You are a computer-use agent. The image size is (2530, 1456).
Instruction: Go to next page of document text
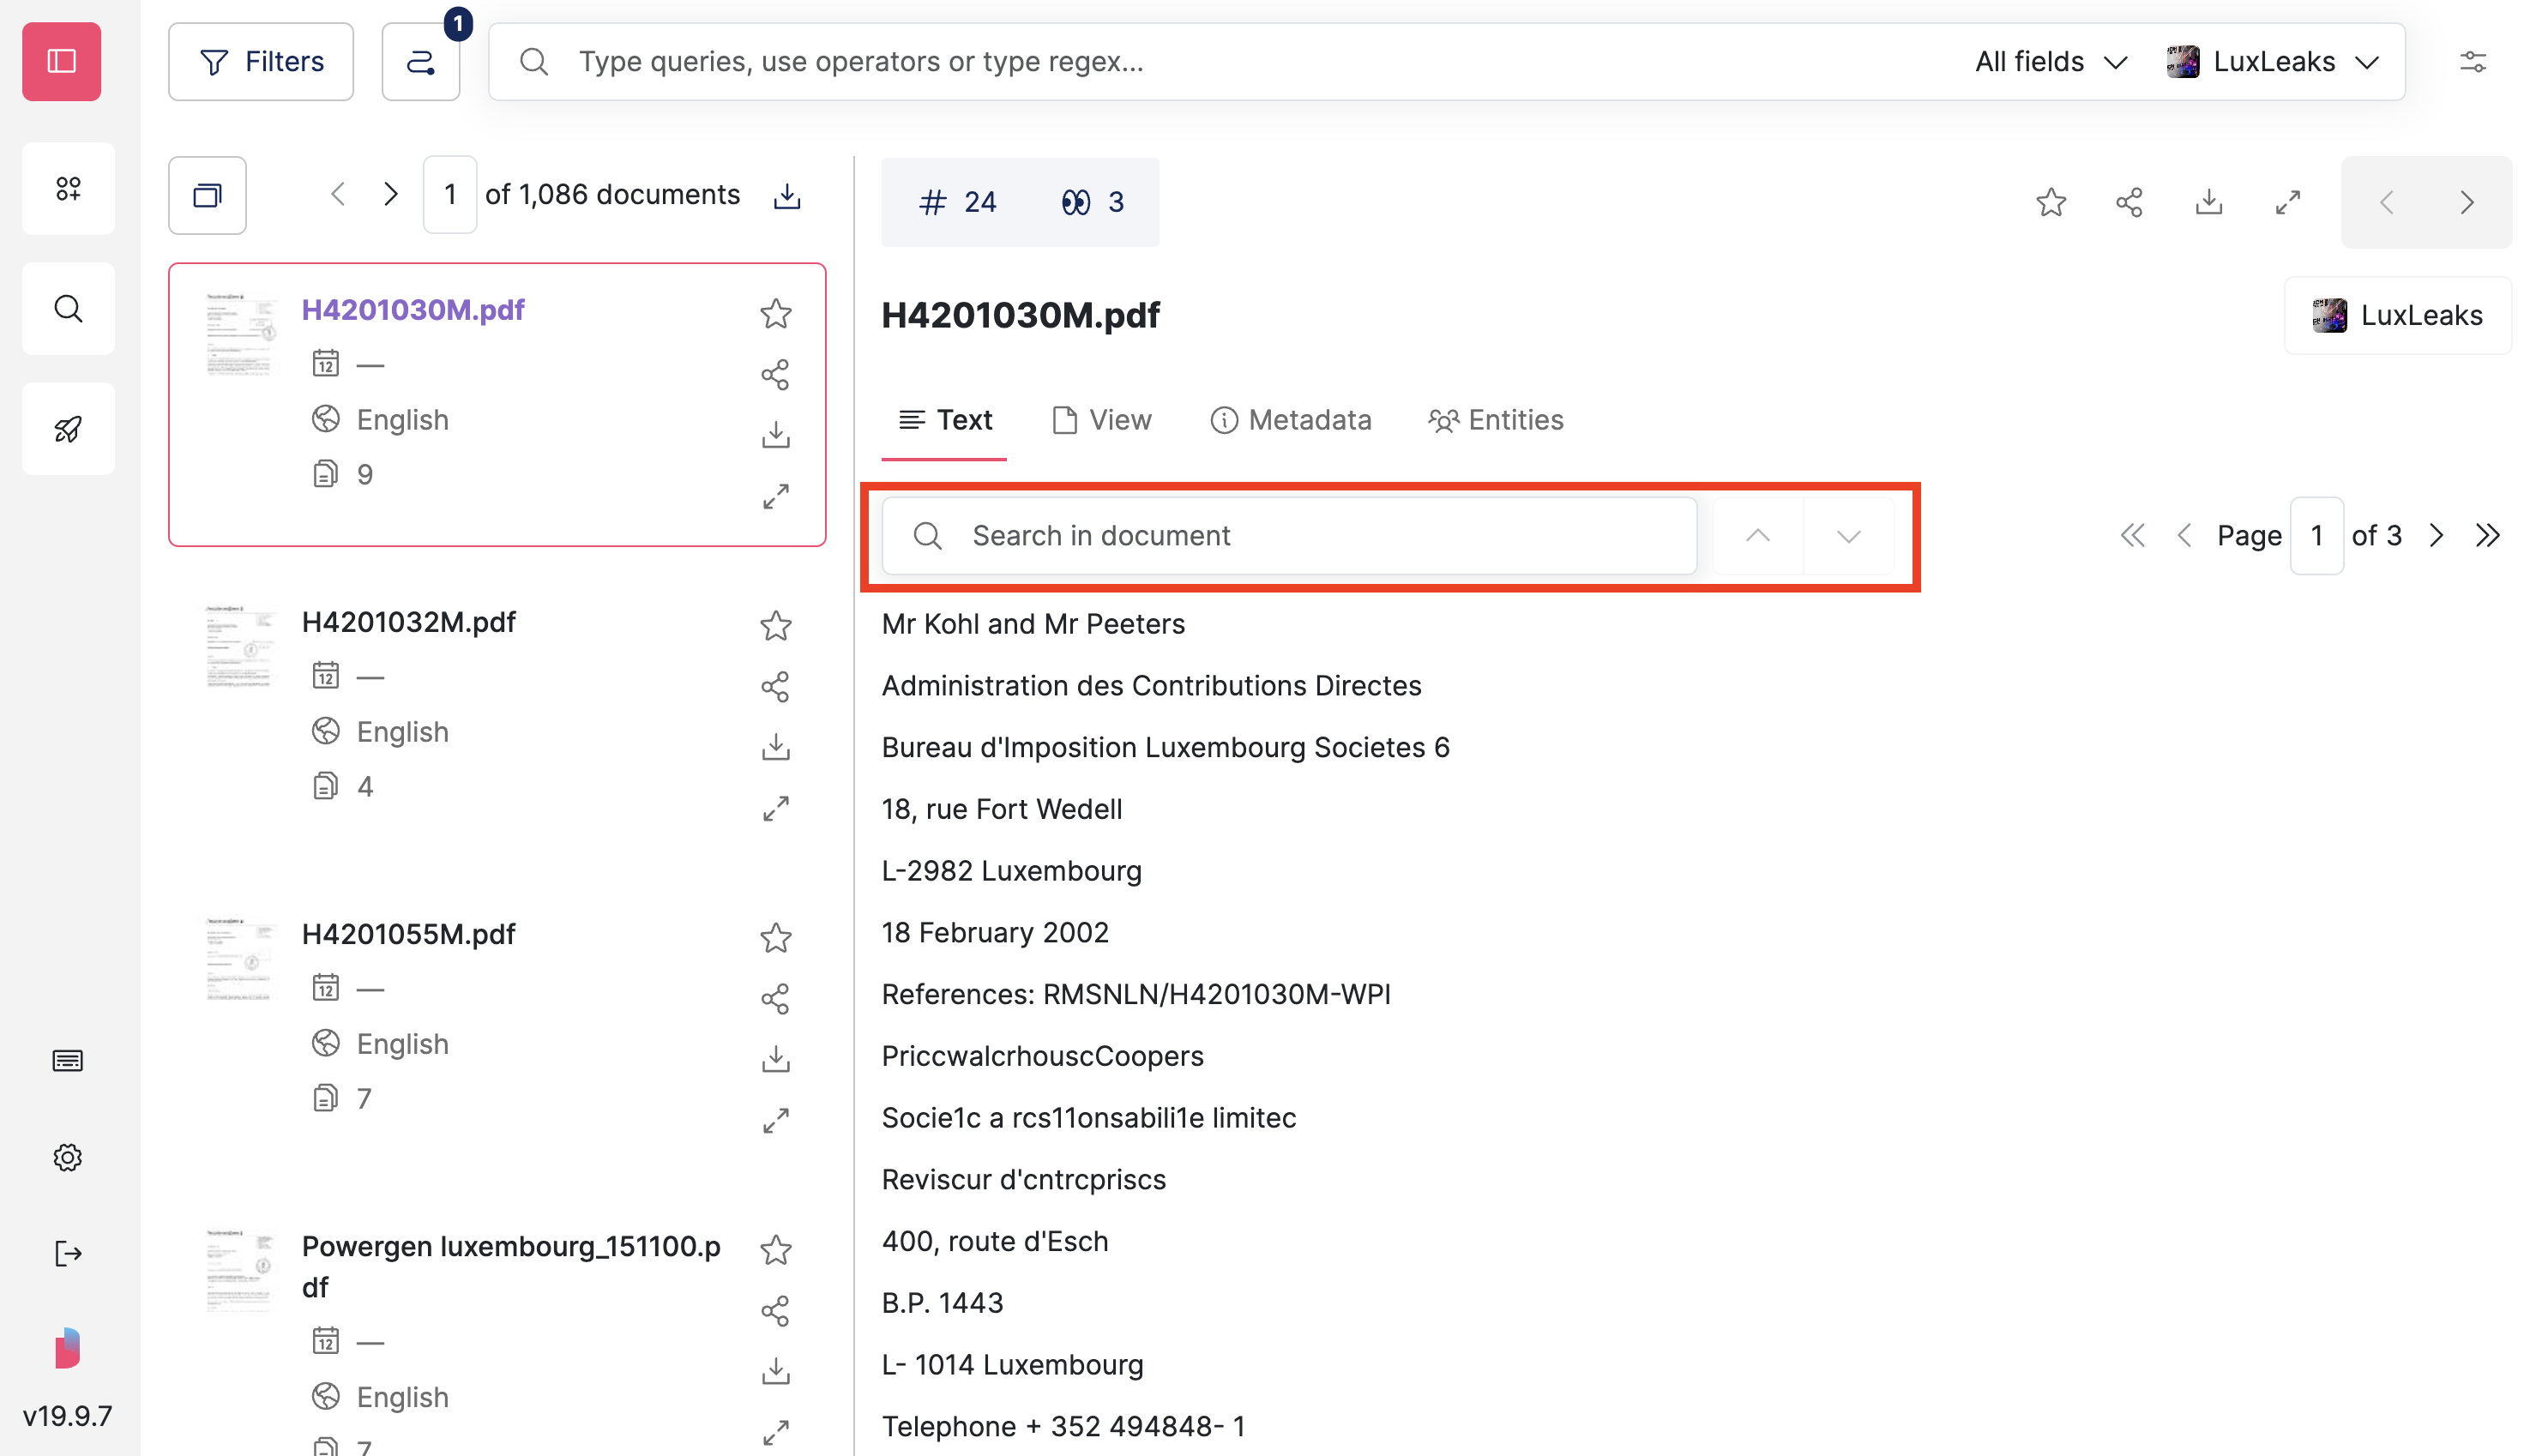[2437, 536]
